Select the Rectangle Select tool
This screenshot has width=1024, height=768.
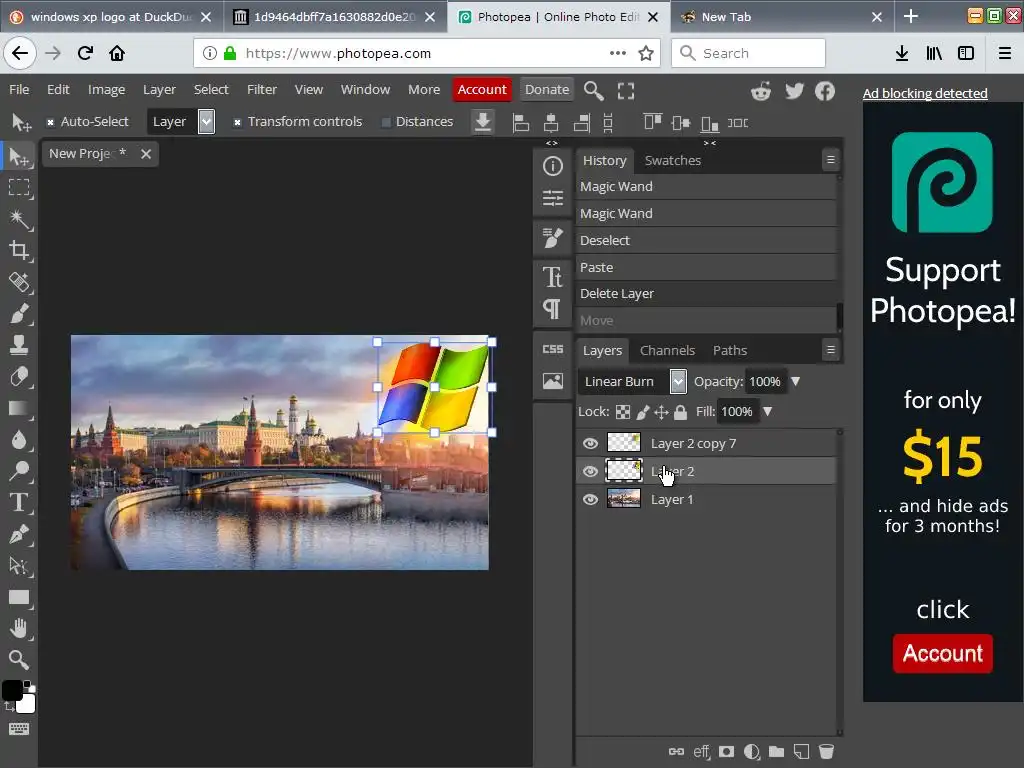[x=19, y=188]
